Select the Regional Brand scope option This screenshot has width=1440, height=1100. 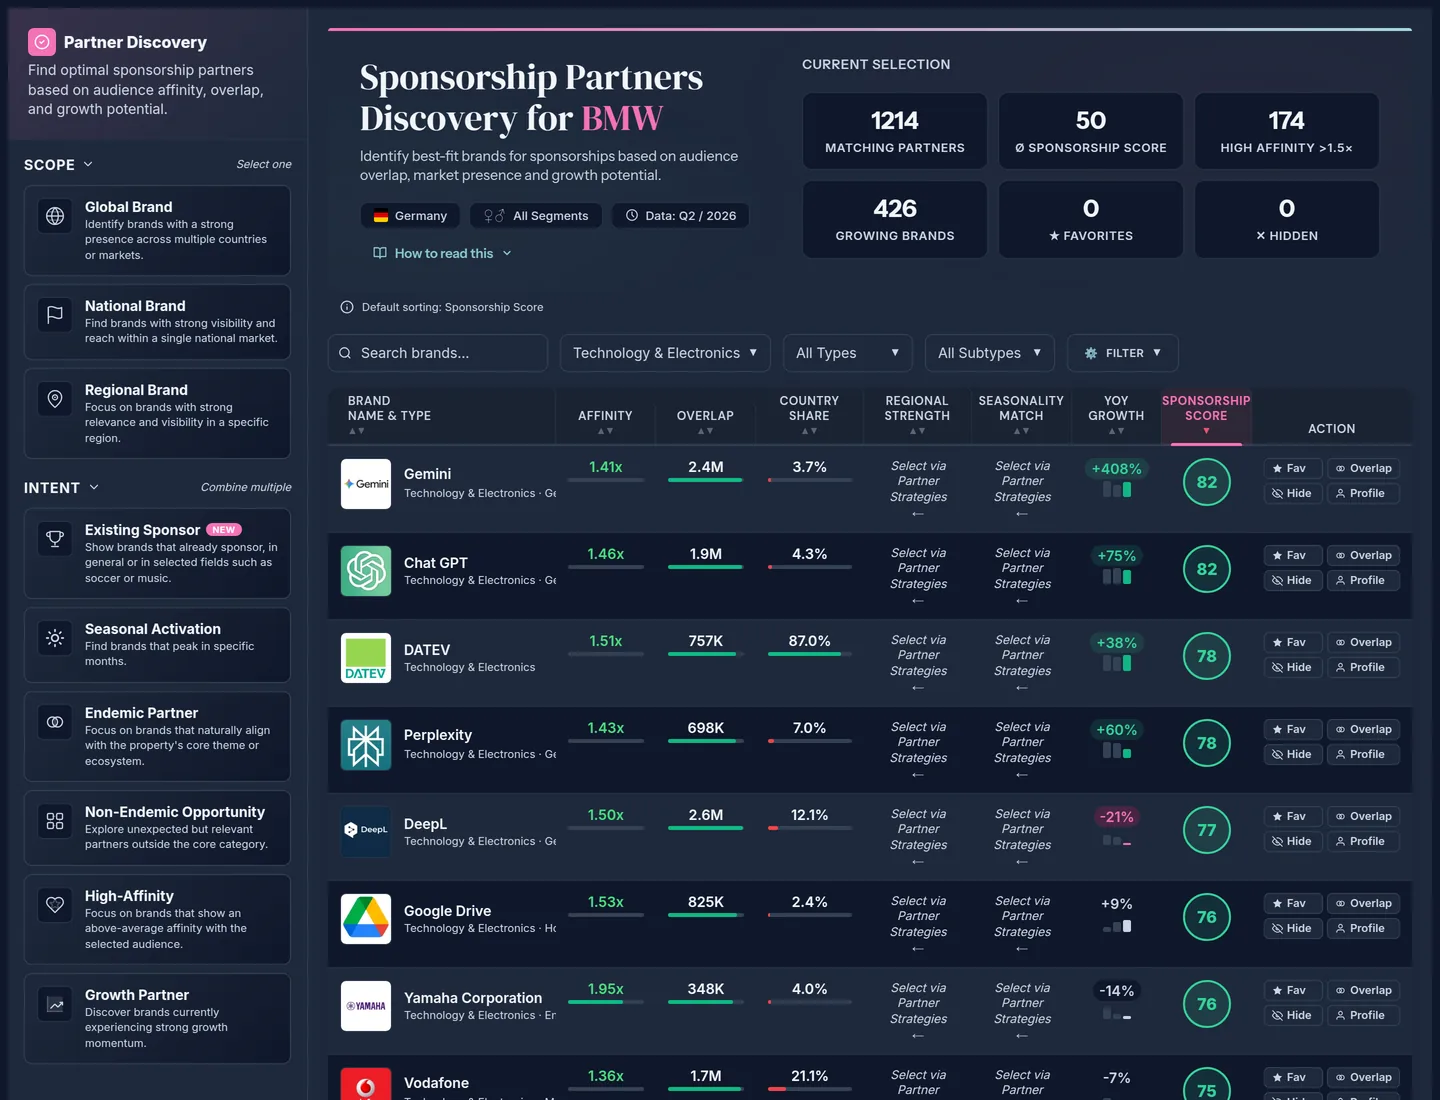pyautogui.click(x=157, y=414)
